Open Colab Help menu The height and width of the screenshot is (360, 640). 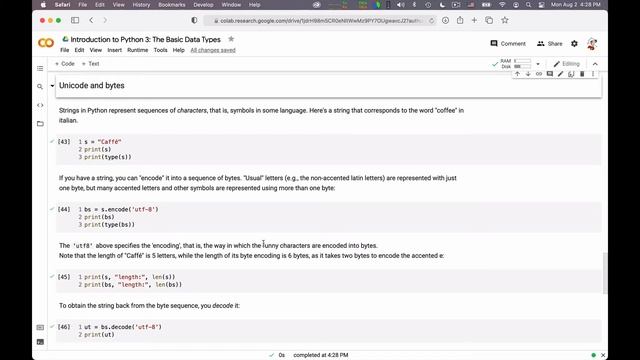click(178, 50)
